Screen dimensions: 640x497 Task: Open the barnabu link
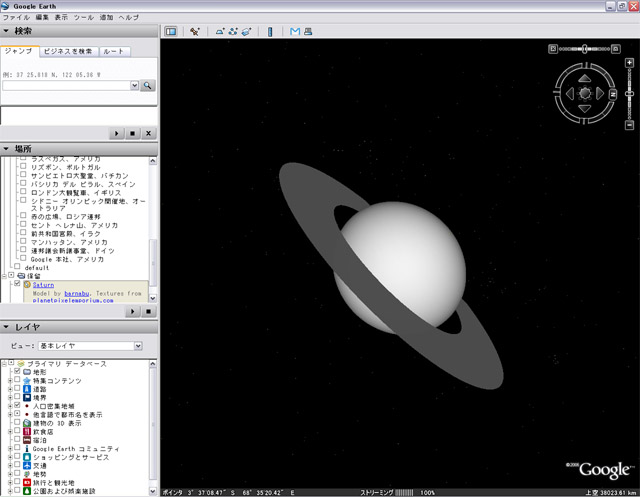coord(77,293)
